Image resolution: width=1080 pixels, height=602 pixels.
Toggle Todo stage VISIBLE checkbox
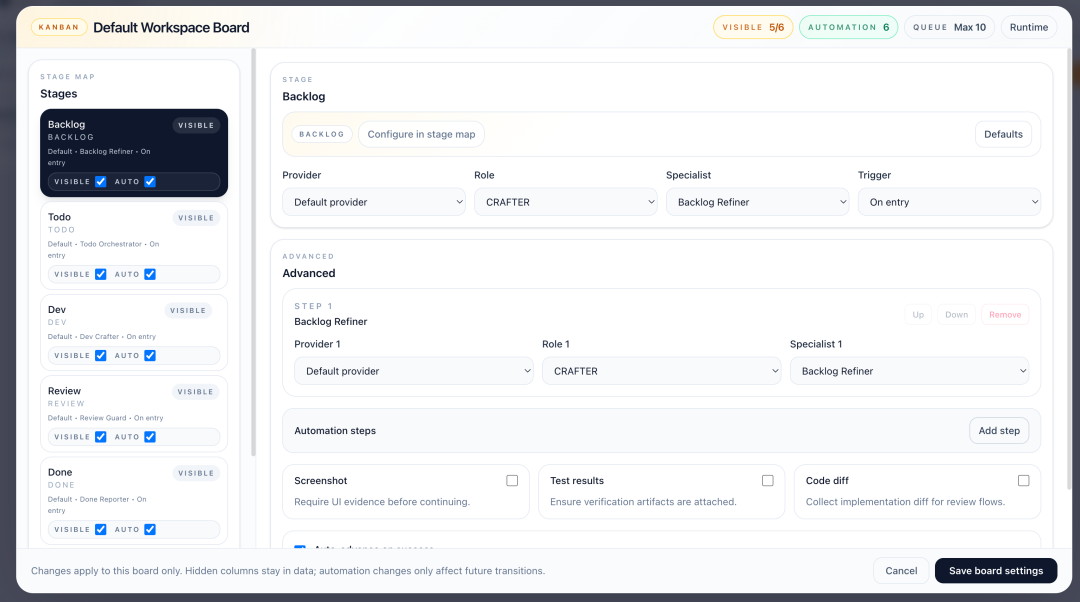(x=101, y=274)
